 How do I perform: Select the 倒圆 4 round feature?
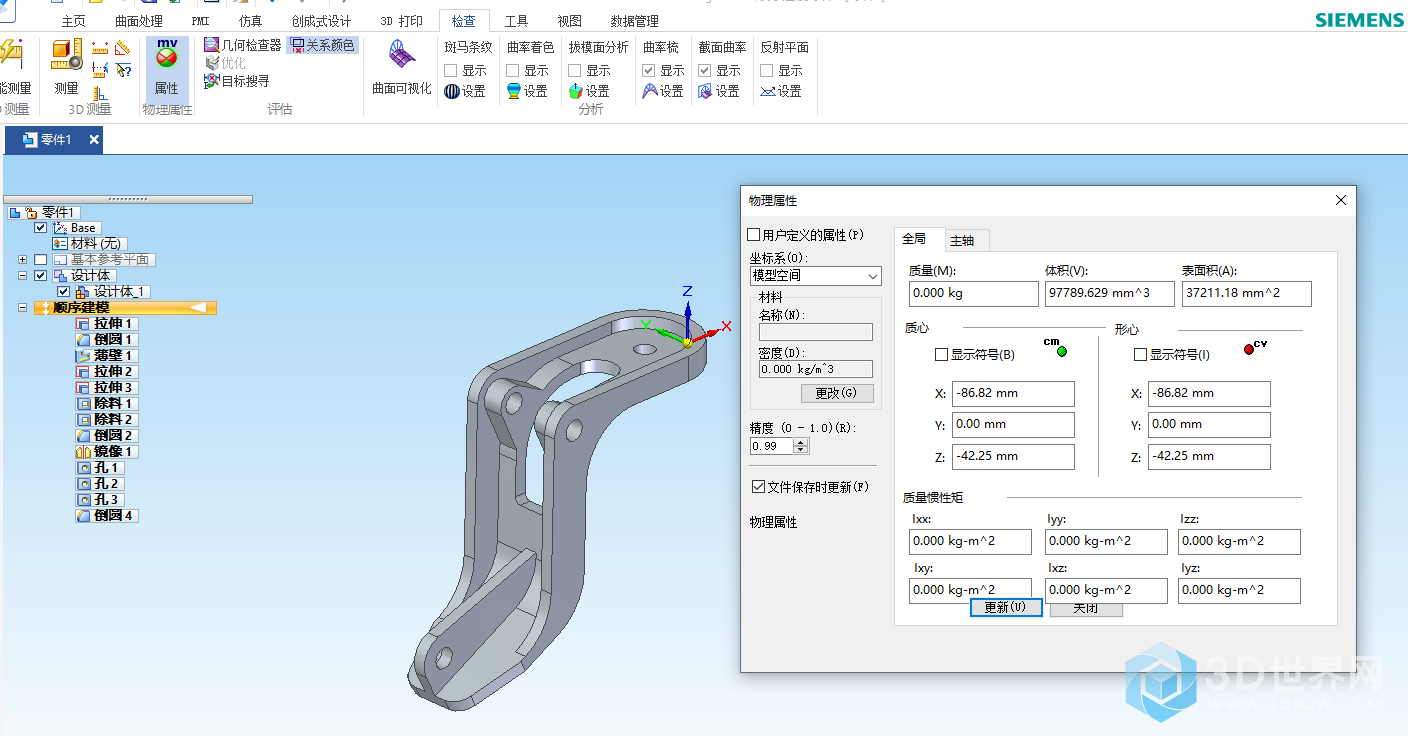point(106,516)
